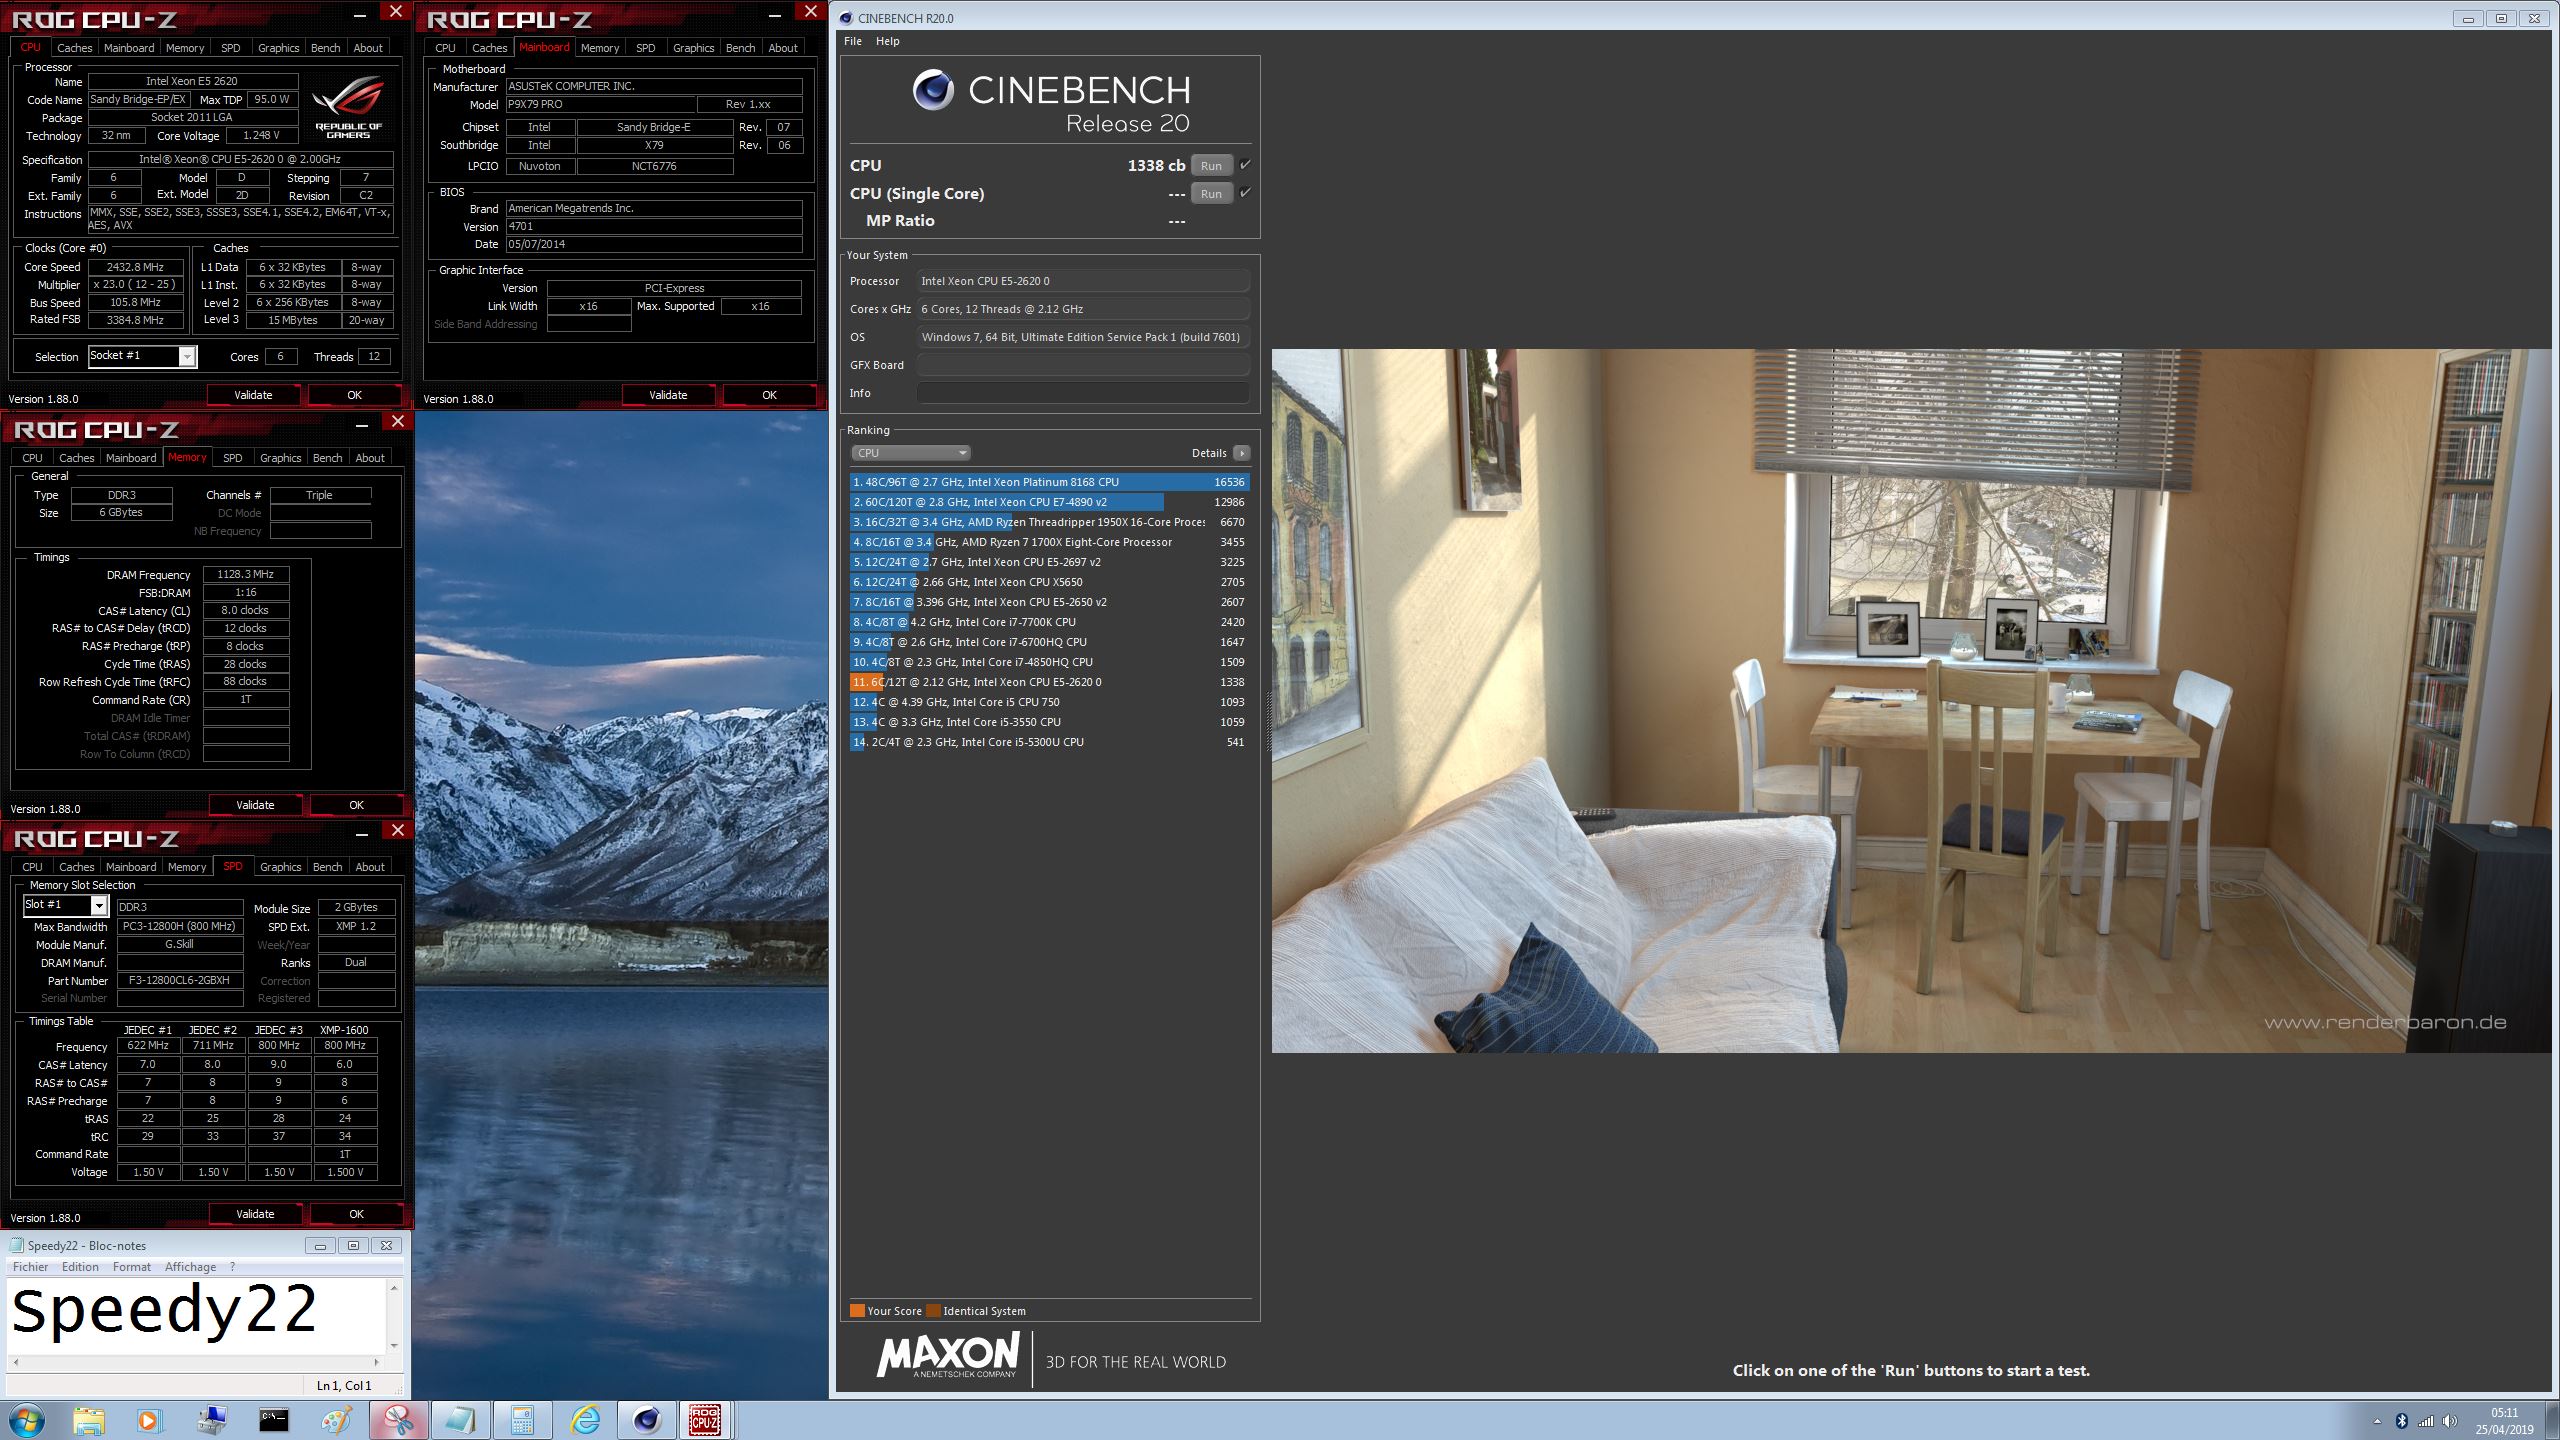The height and width of the screenshot is (1440, 2560).
Task: Open Windows Explorer from the taskbar
Action: coord(88,1420)
